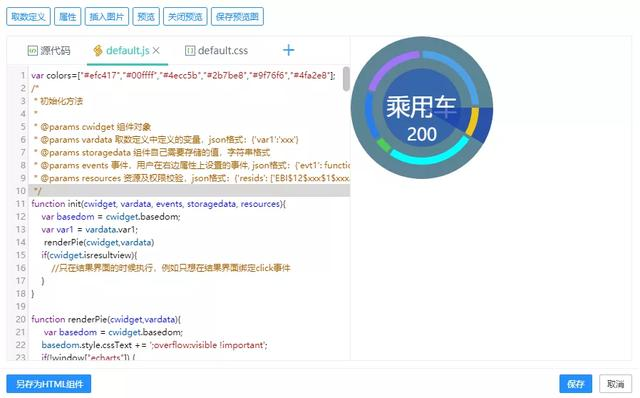The width and height of the screenshot is (640, 398).
Task: Click the if(cwidget.isresultview) line
Action: pyautogui.click(x=89, y=255)
